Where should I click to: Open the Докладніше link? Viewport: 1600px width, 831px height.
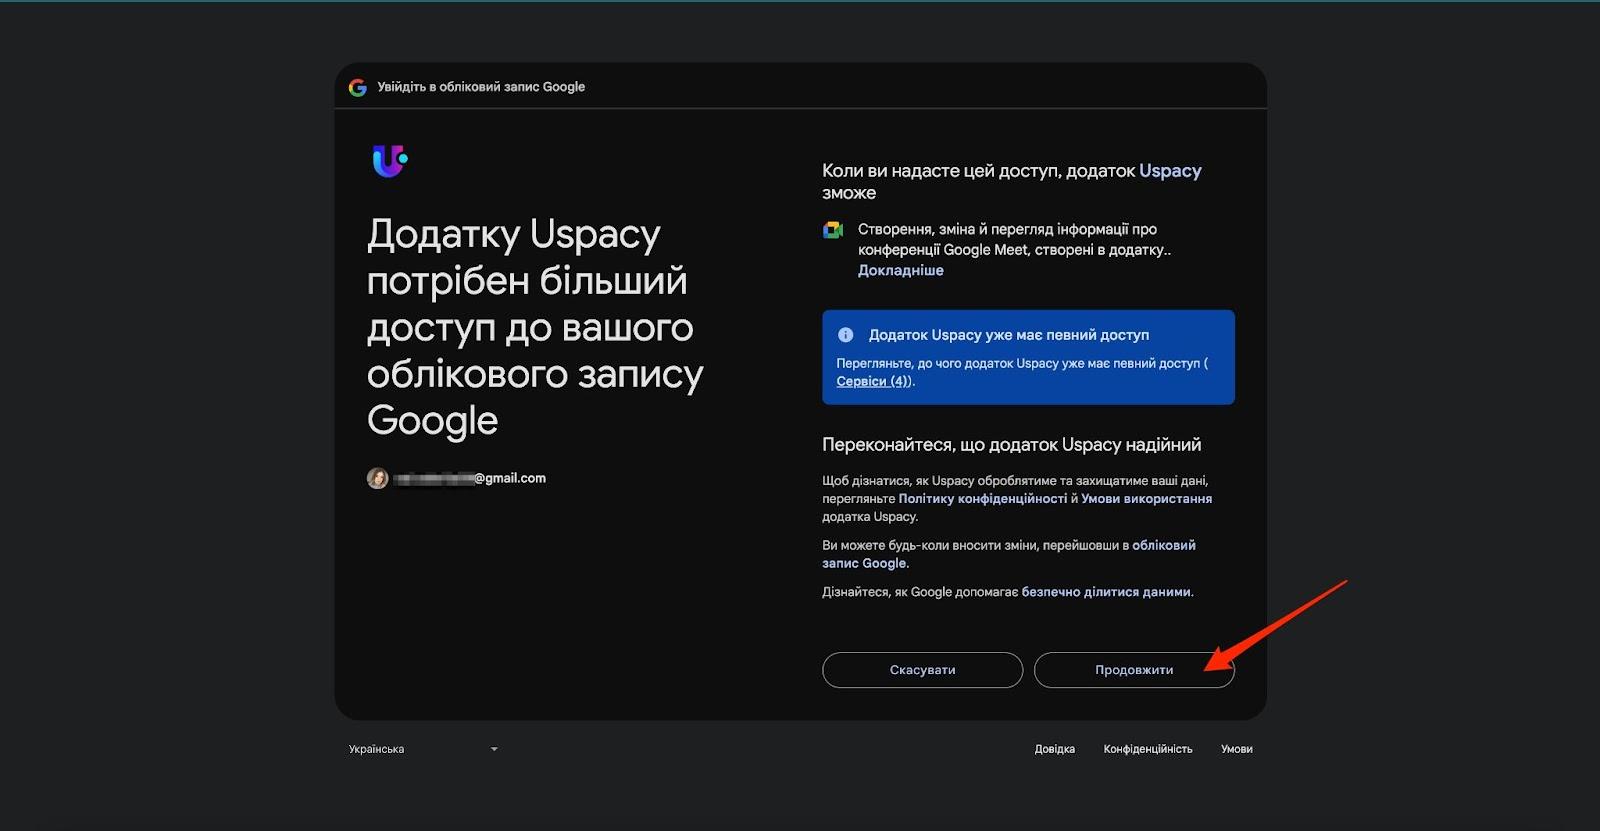(900, 270)
